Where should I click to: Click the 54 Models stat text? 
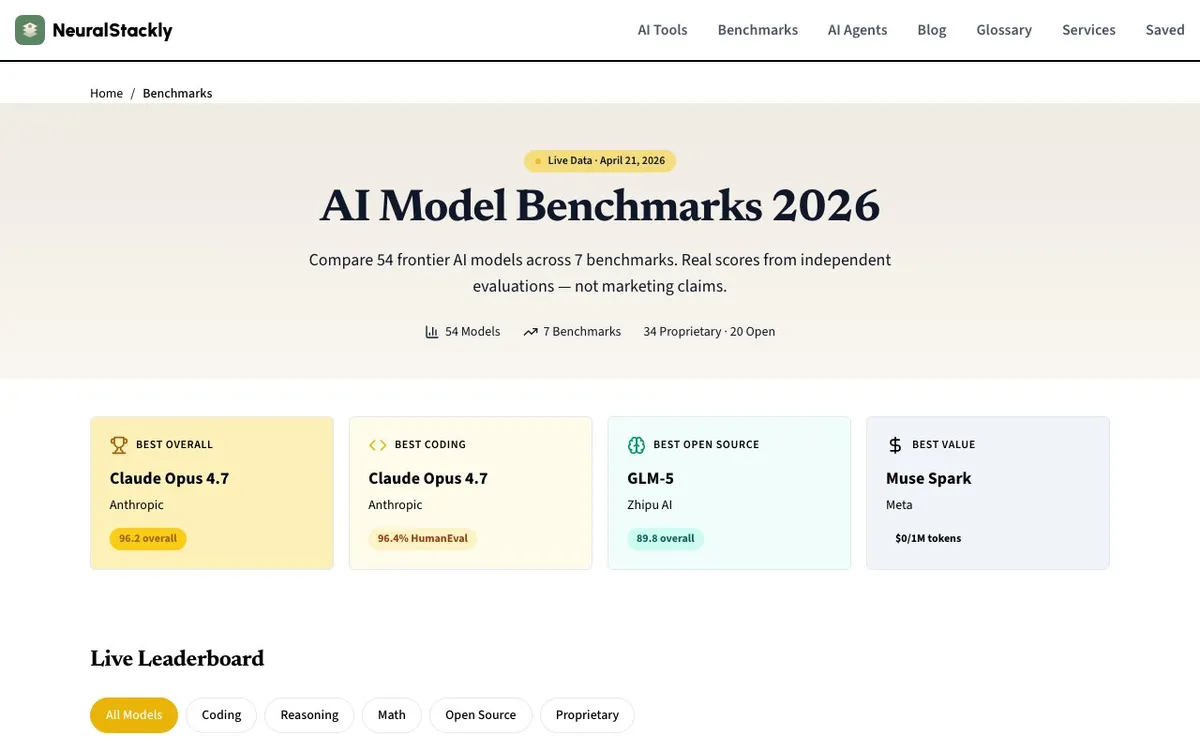pos(472,332)
